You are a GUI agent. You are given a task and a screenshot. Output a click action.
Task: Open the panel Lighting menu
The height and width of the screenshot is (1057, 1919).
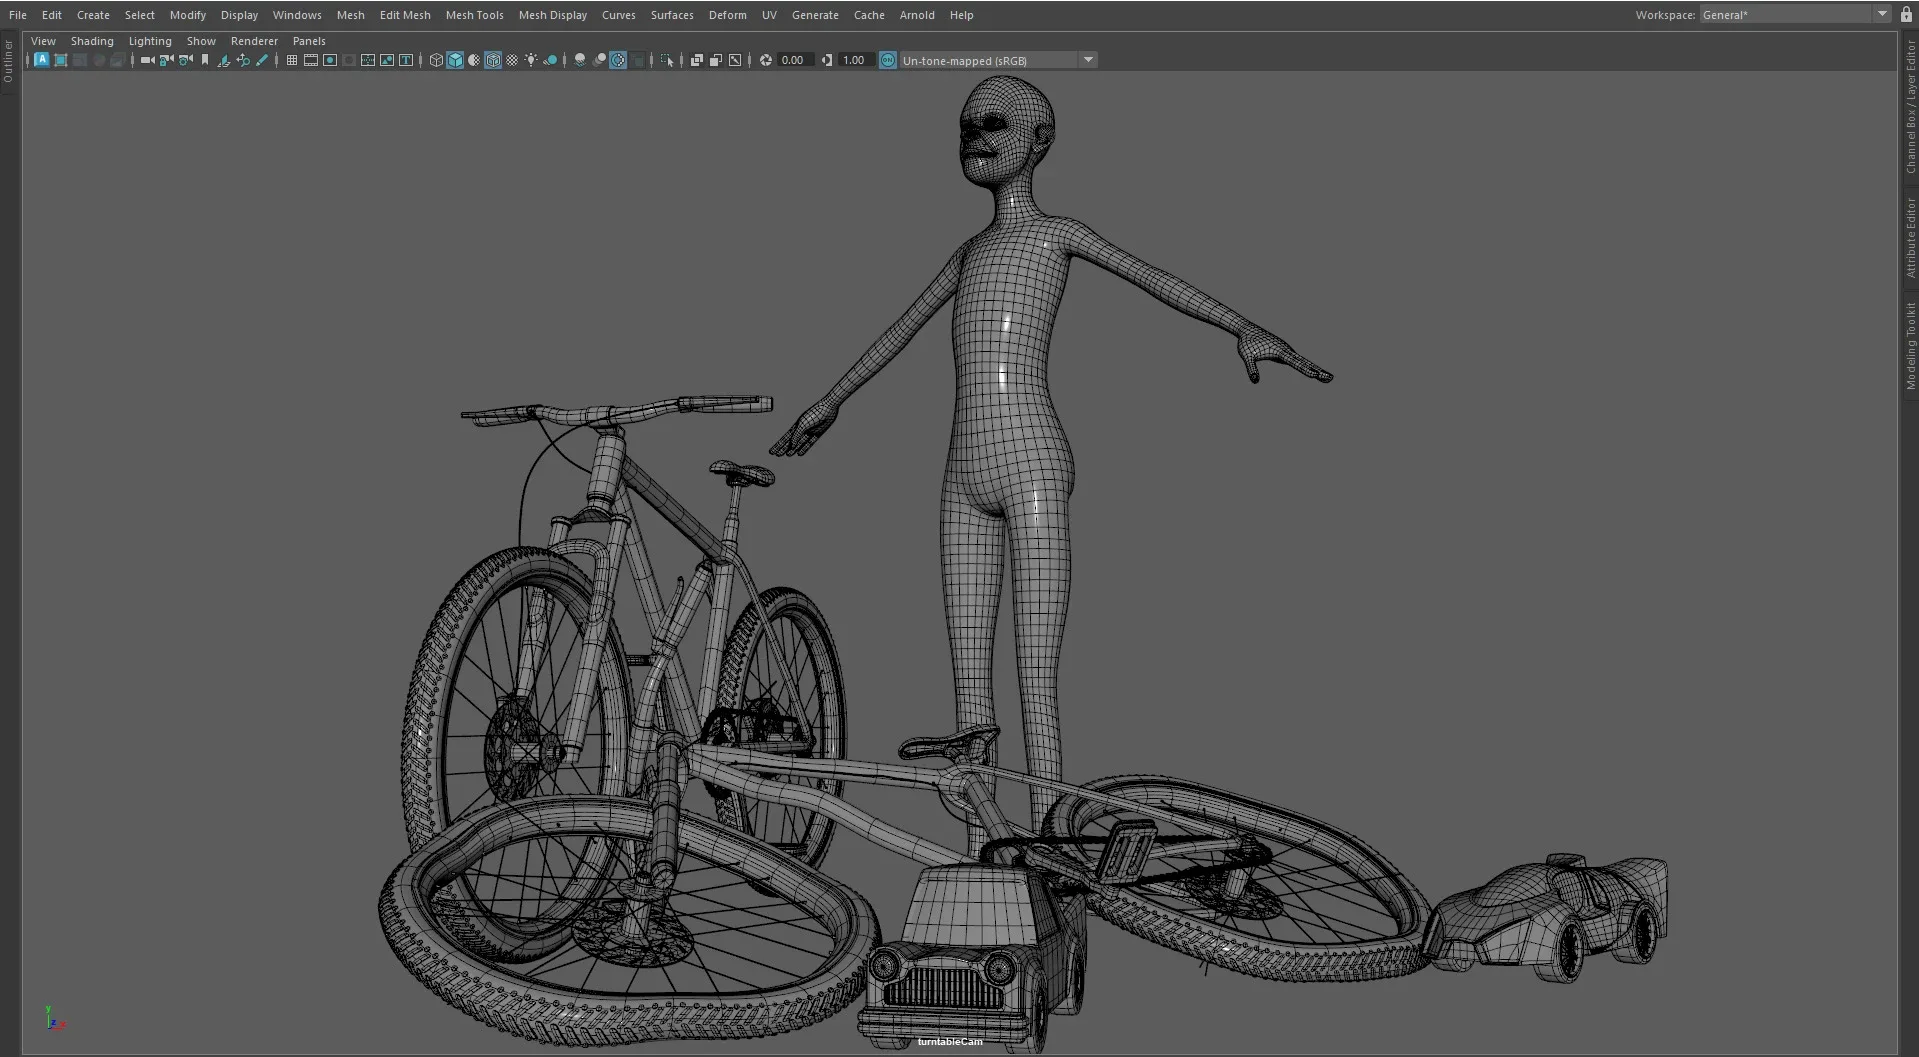[150, 41]
